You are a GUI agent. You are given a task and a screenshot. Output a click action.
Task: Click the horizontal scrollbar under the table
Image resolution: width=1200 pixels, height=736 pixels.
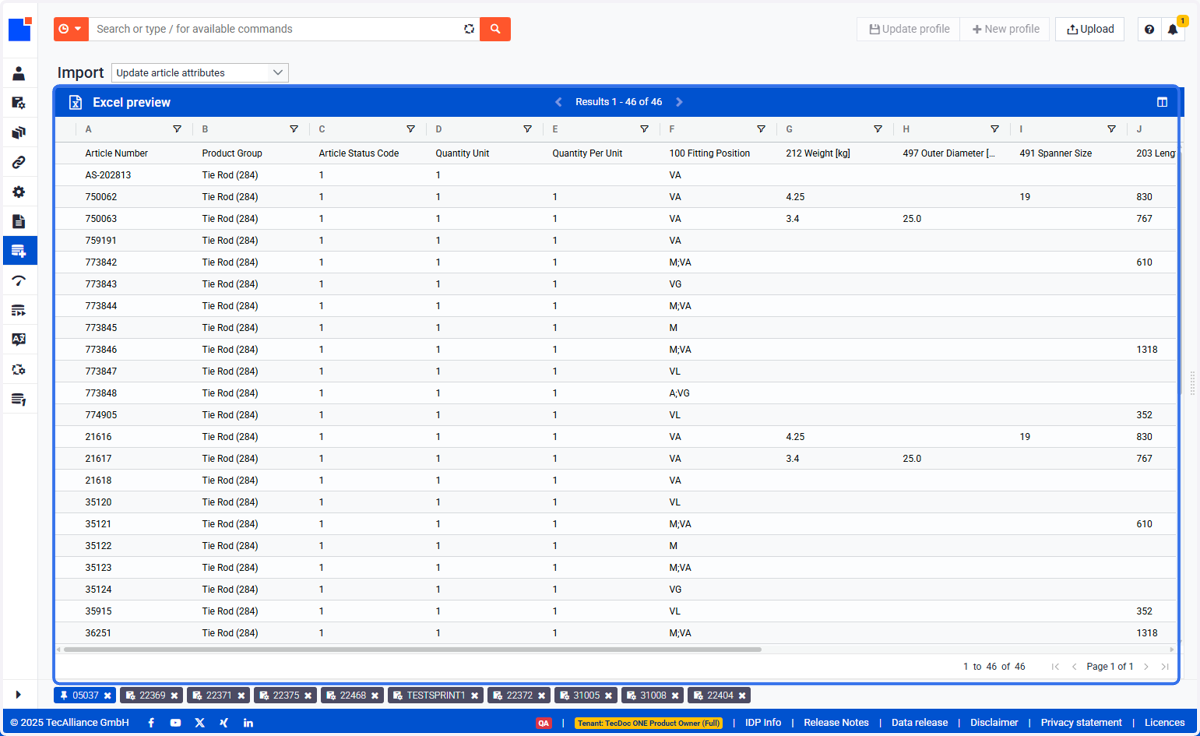coord(412,650)
